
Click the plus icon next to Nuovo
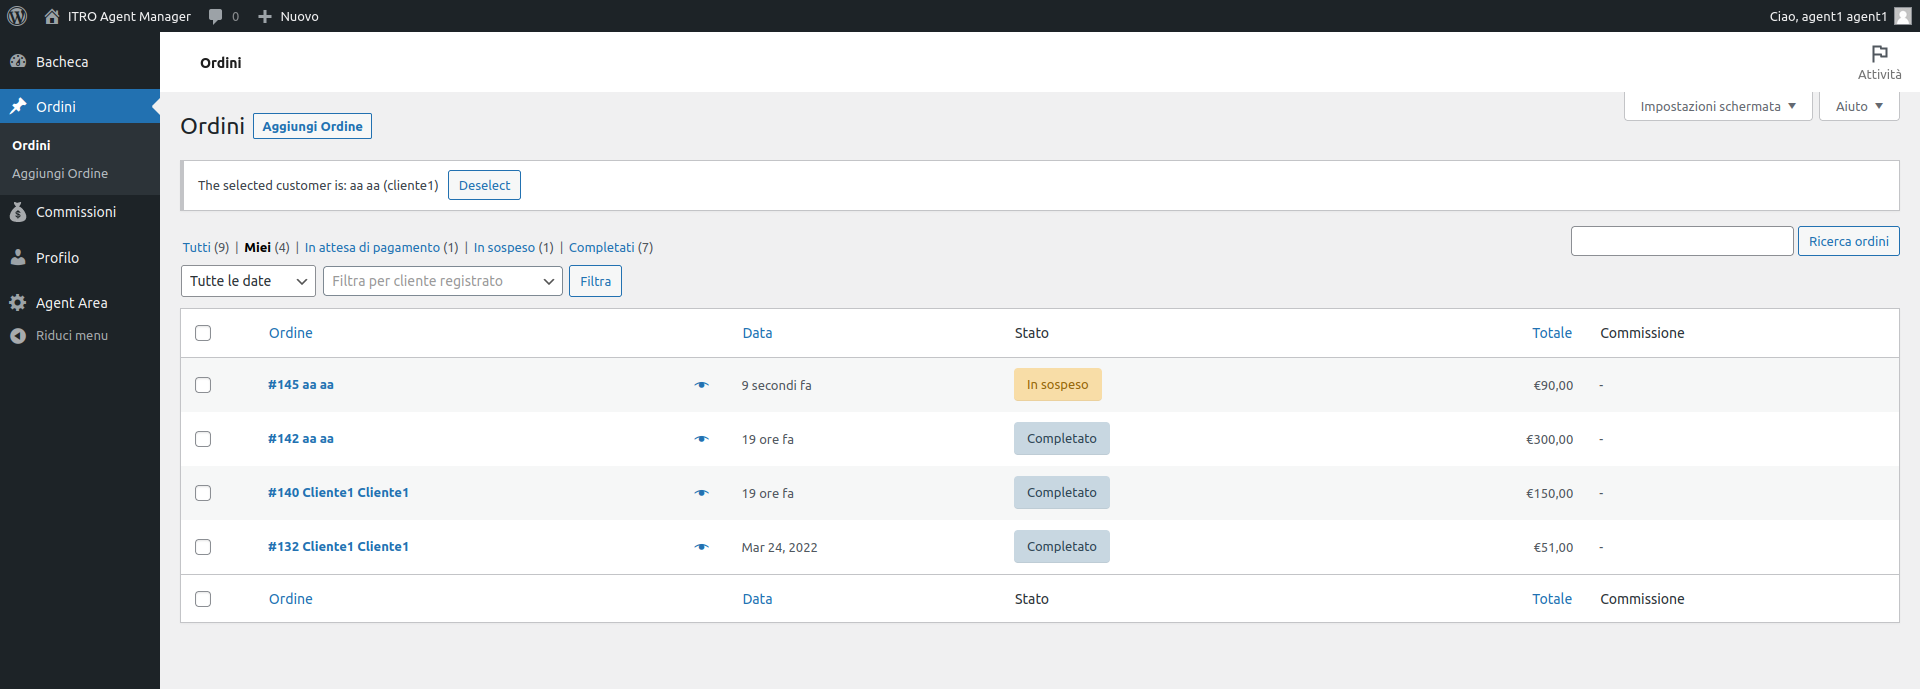click(265, 16)
